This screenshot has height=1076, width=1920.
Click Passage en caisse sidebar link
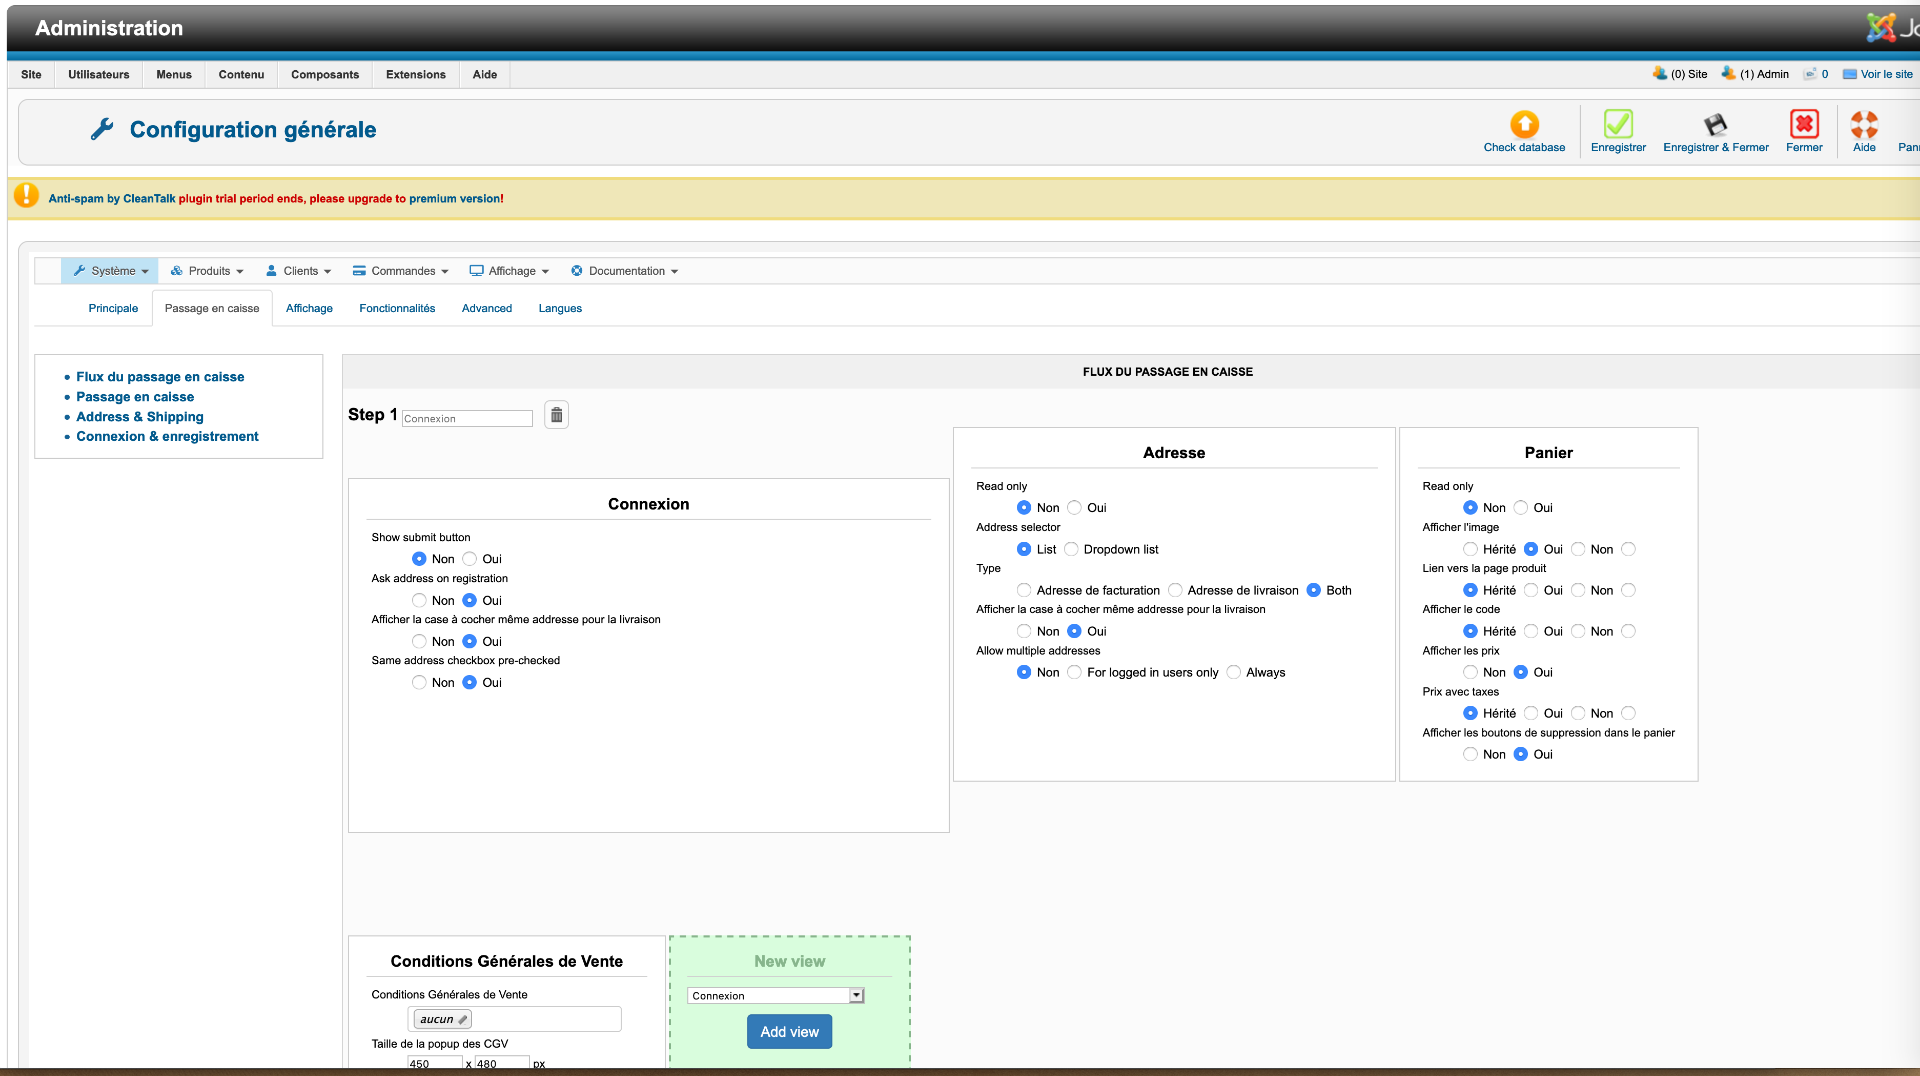coord(135,397)
